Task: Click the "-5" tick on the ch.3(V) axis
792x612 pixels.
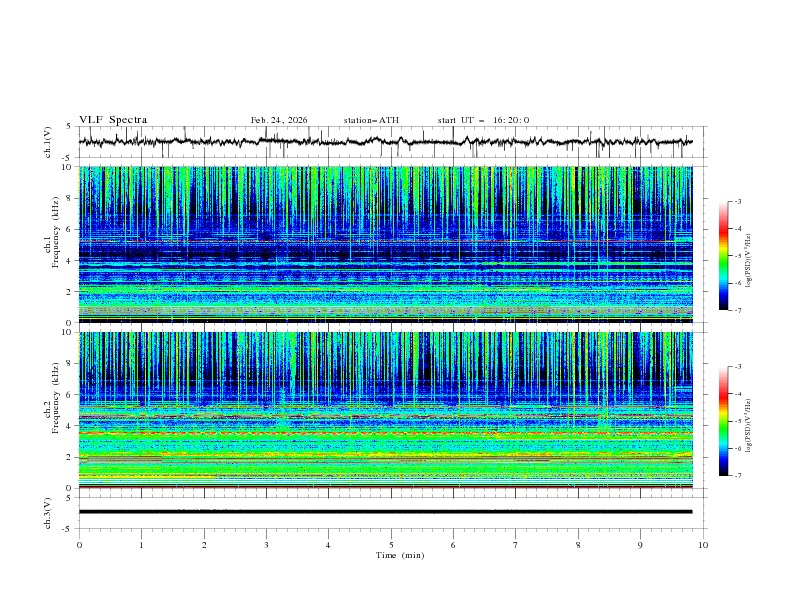Action: point(68,529)
